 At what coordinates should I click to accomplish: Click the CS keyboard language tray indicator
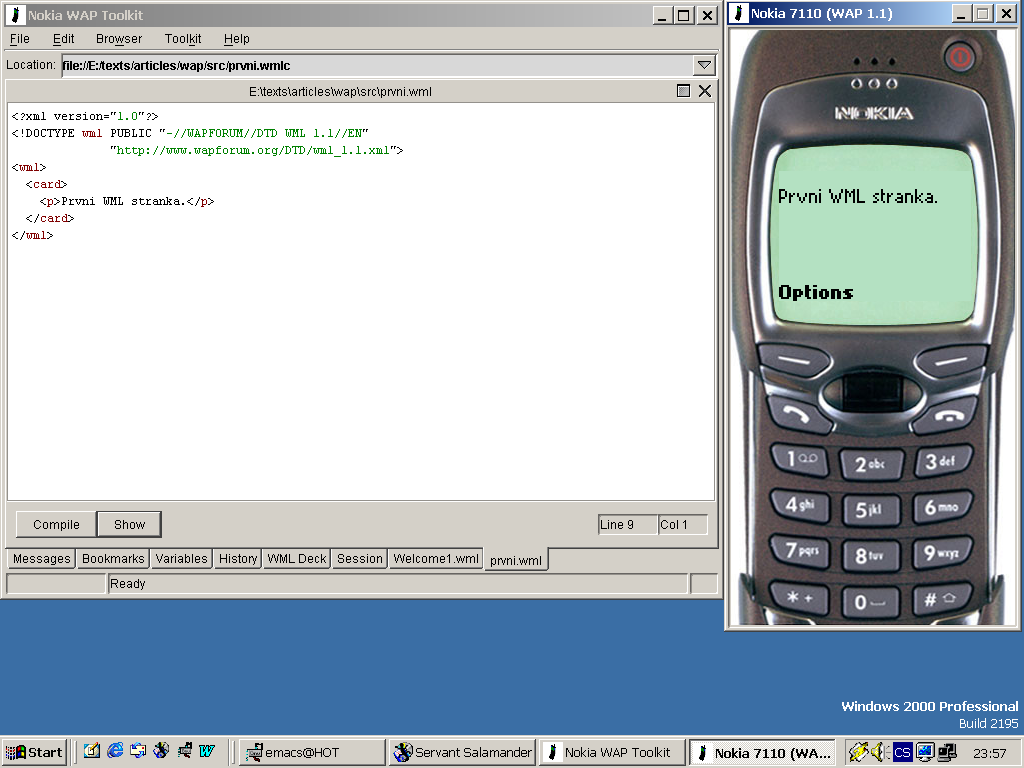903,752
